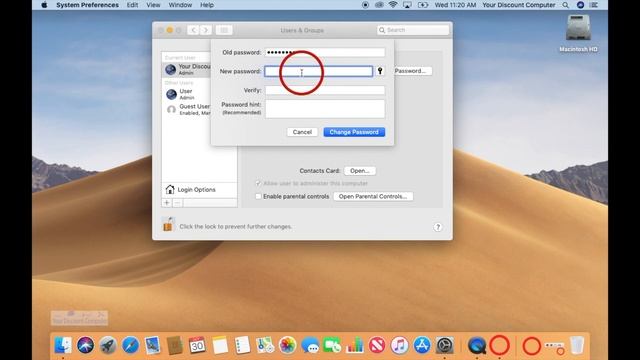Open QuickTime Player icon in Dock

(476, 345)
